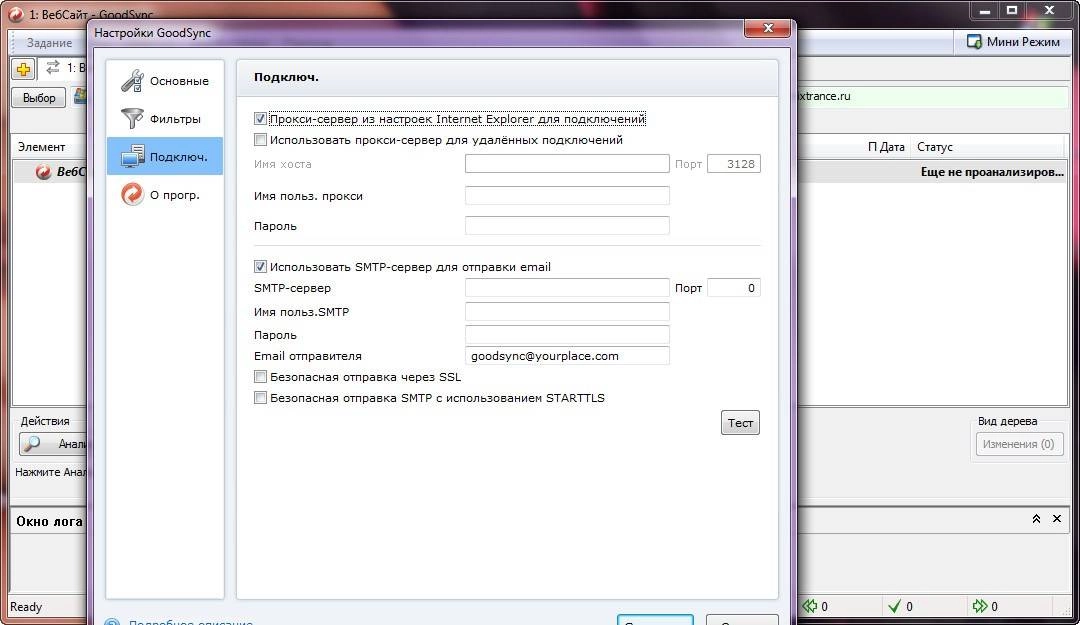
Task: Click the Тест button
Action: point(740,422)
